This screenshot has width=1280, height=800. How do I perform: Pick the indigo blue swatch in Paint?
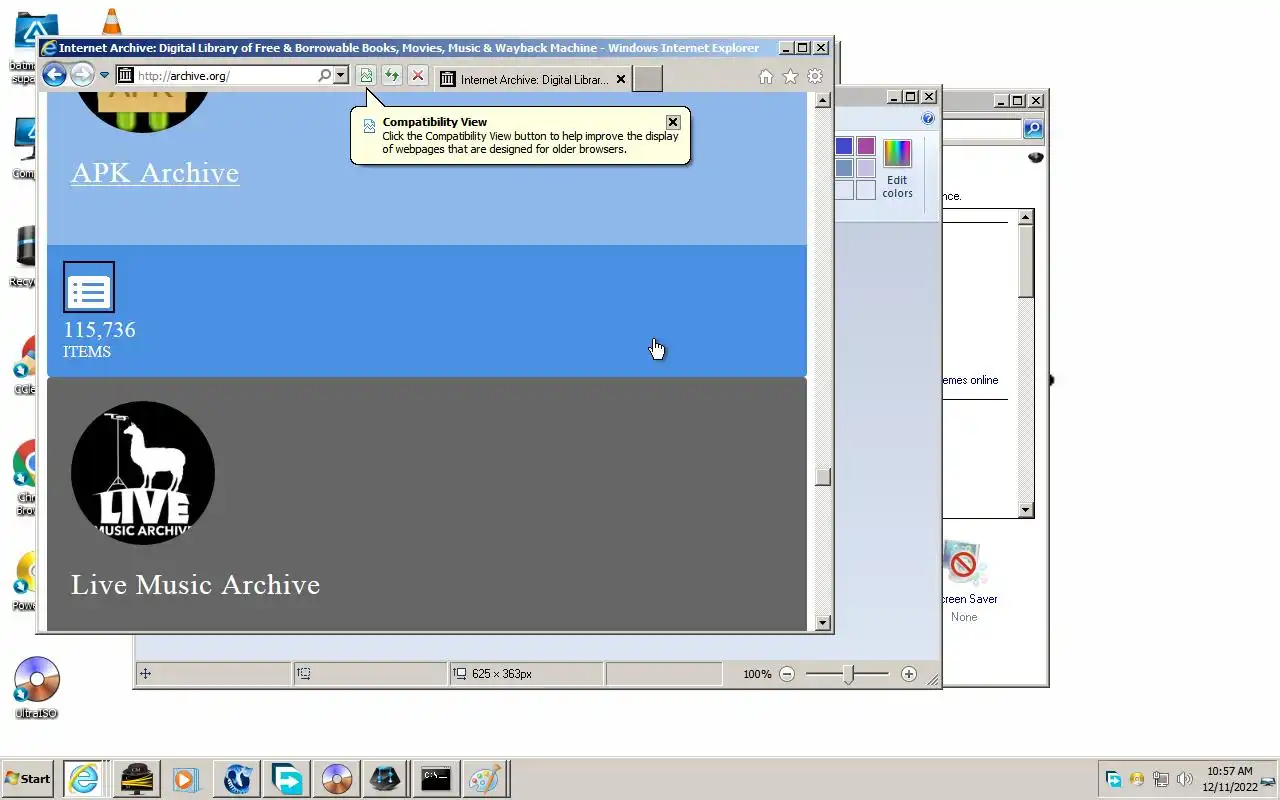coord(844,147)
